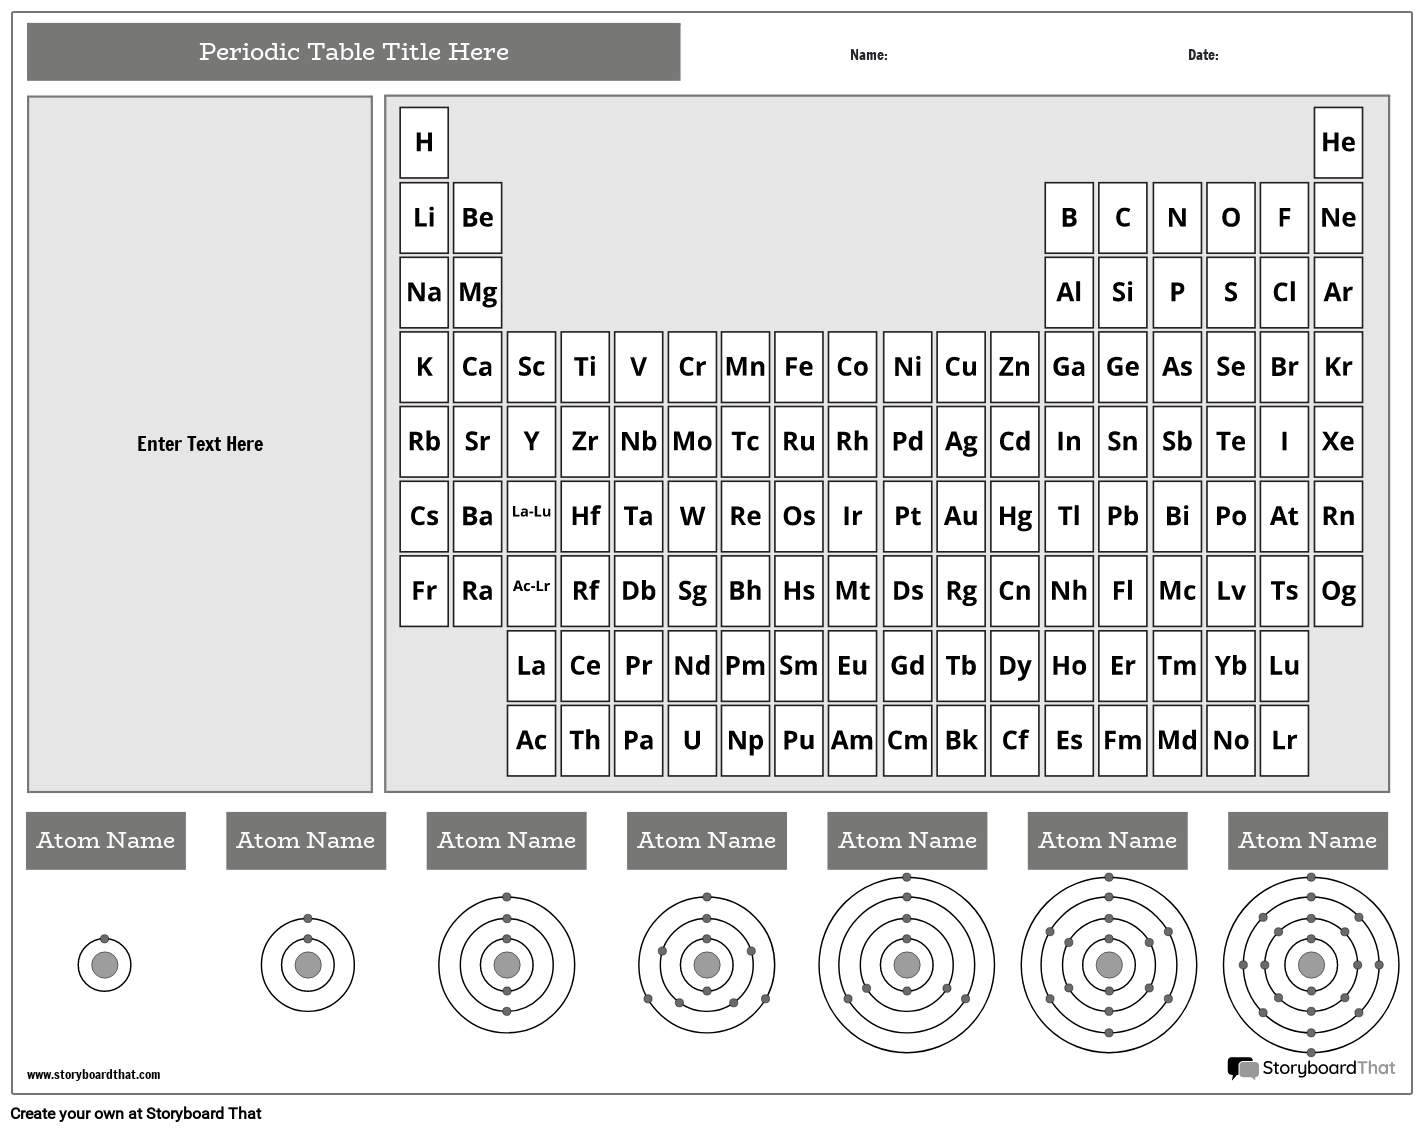This screenshot has width=1425, height=1132.
Task: Expand the Ac-Lr actinide placeholder cell
Action: coord(531,591)
